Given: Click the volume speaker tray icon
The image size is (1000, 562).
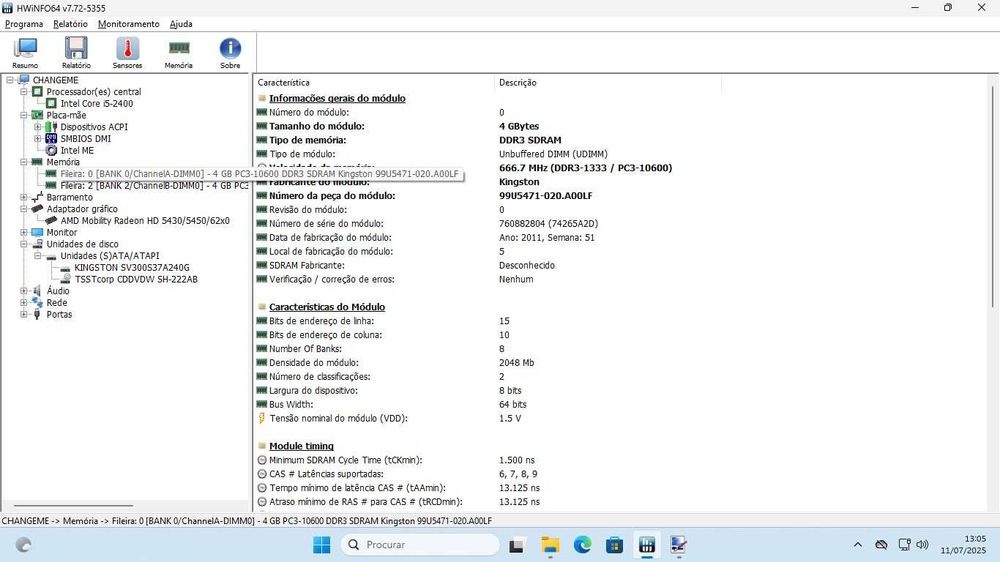Looking at the screenshot, I should pos(922,545).
